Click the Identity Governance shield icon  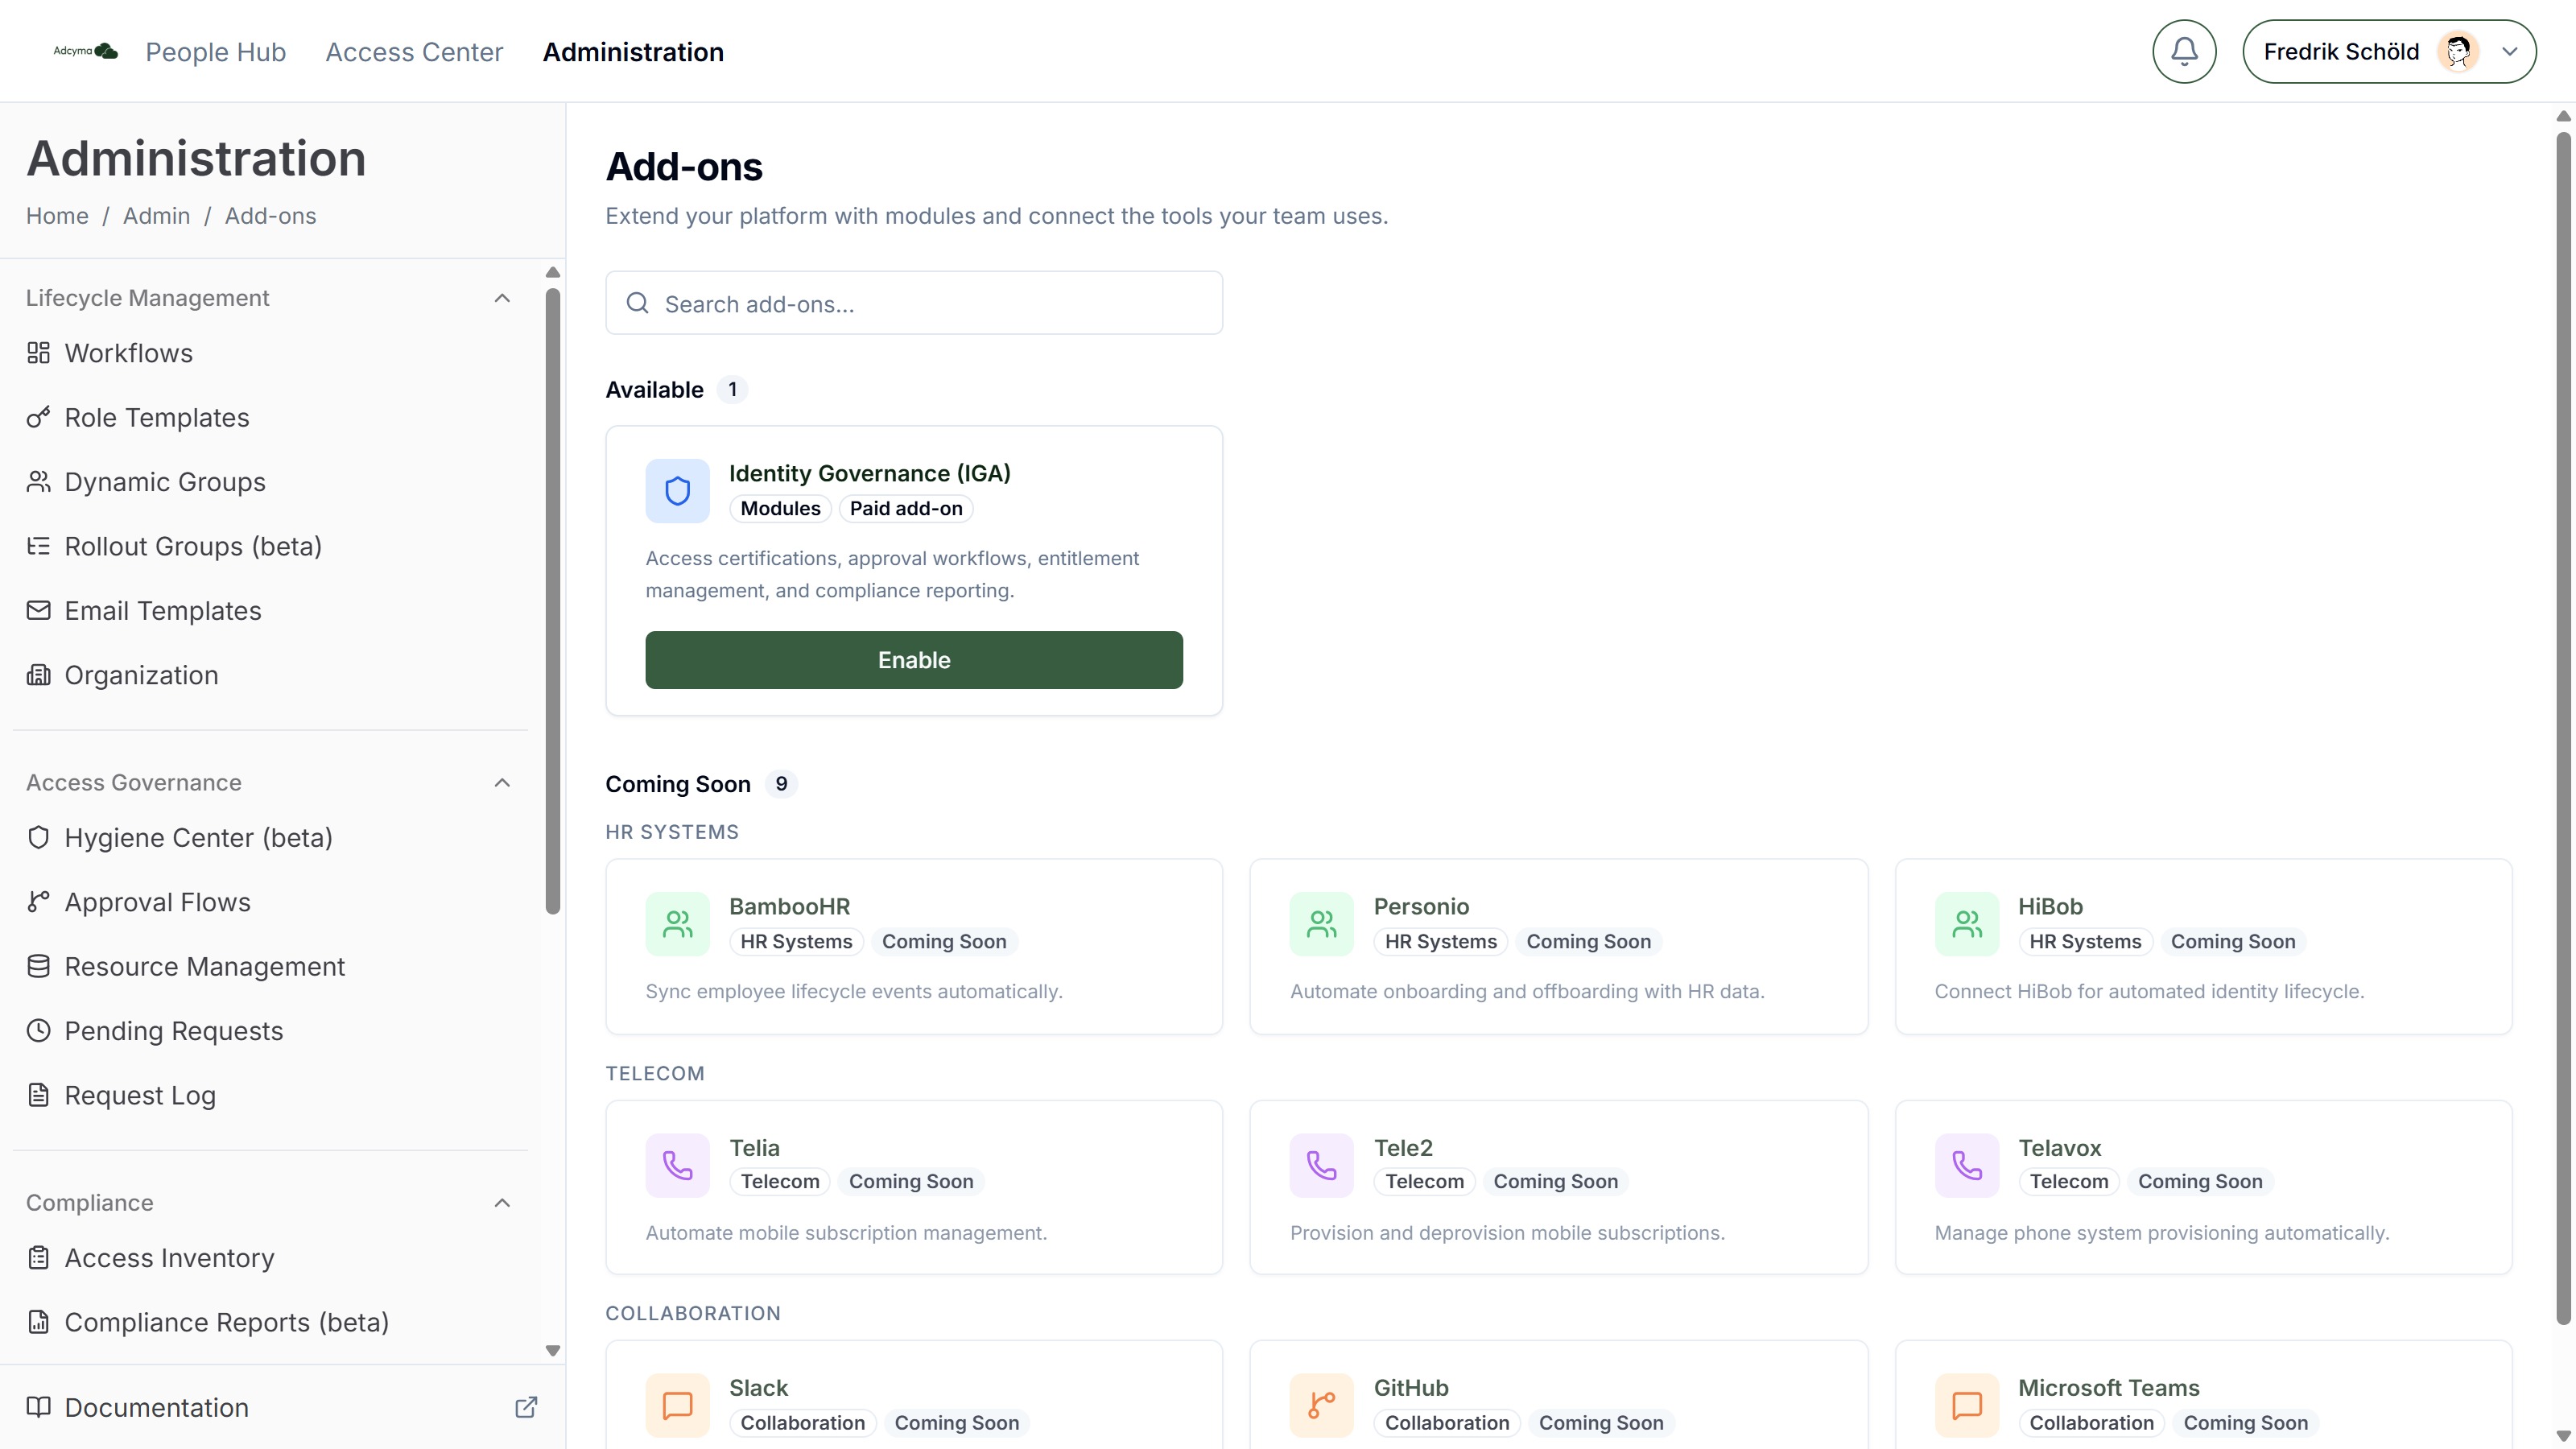pos(677,491)
